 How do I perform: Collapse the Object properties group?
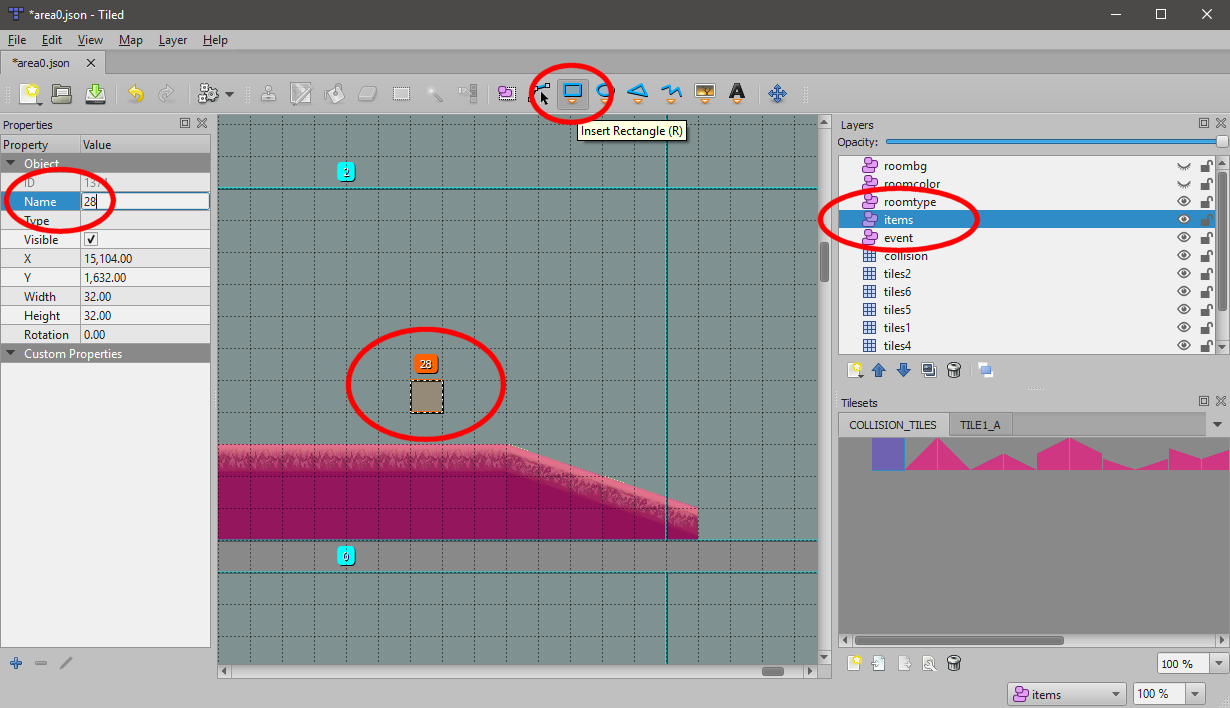(x=11, y=163)
